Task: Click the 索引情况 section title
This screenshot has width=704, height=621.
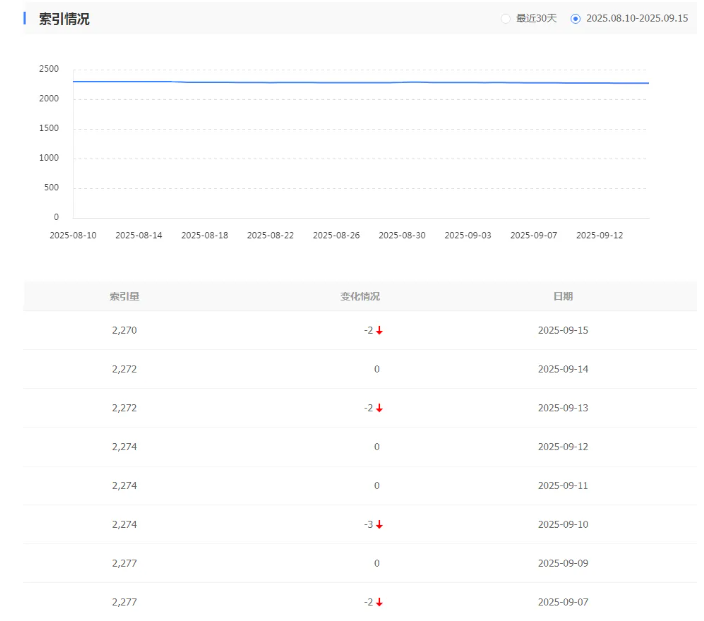Action: click(x=64, y=18)
